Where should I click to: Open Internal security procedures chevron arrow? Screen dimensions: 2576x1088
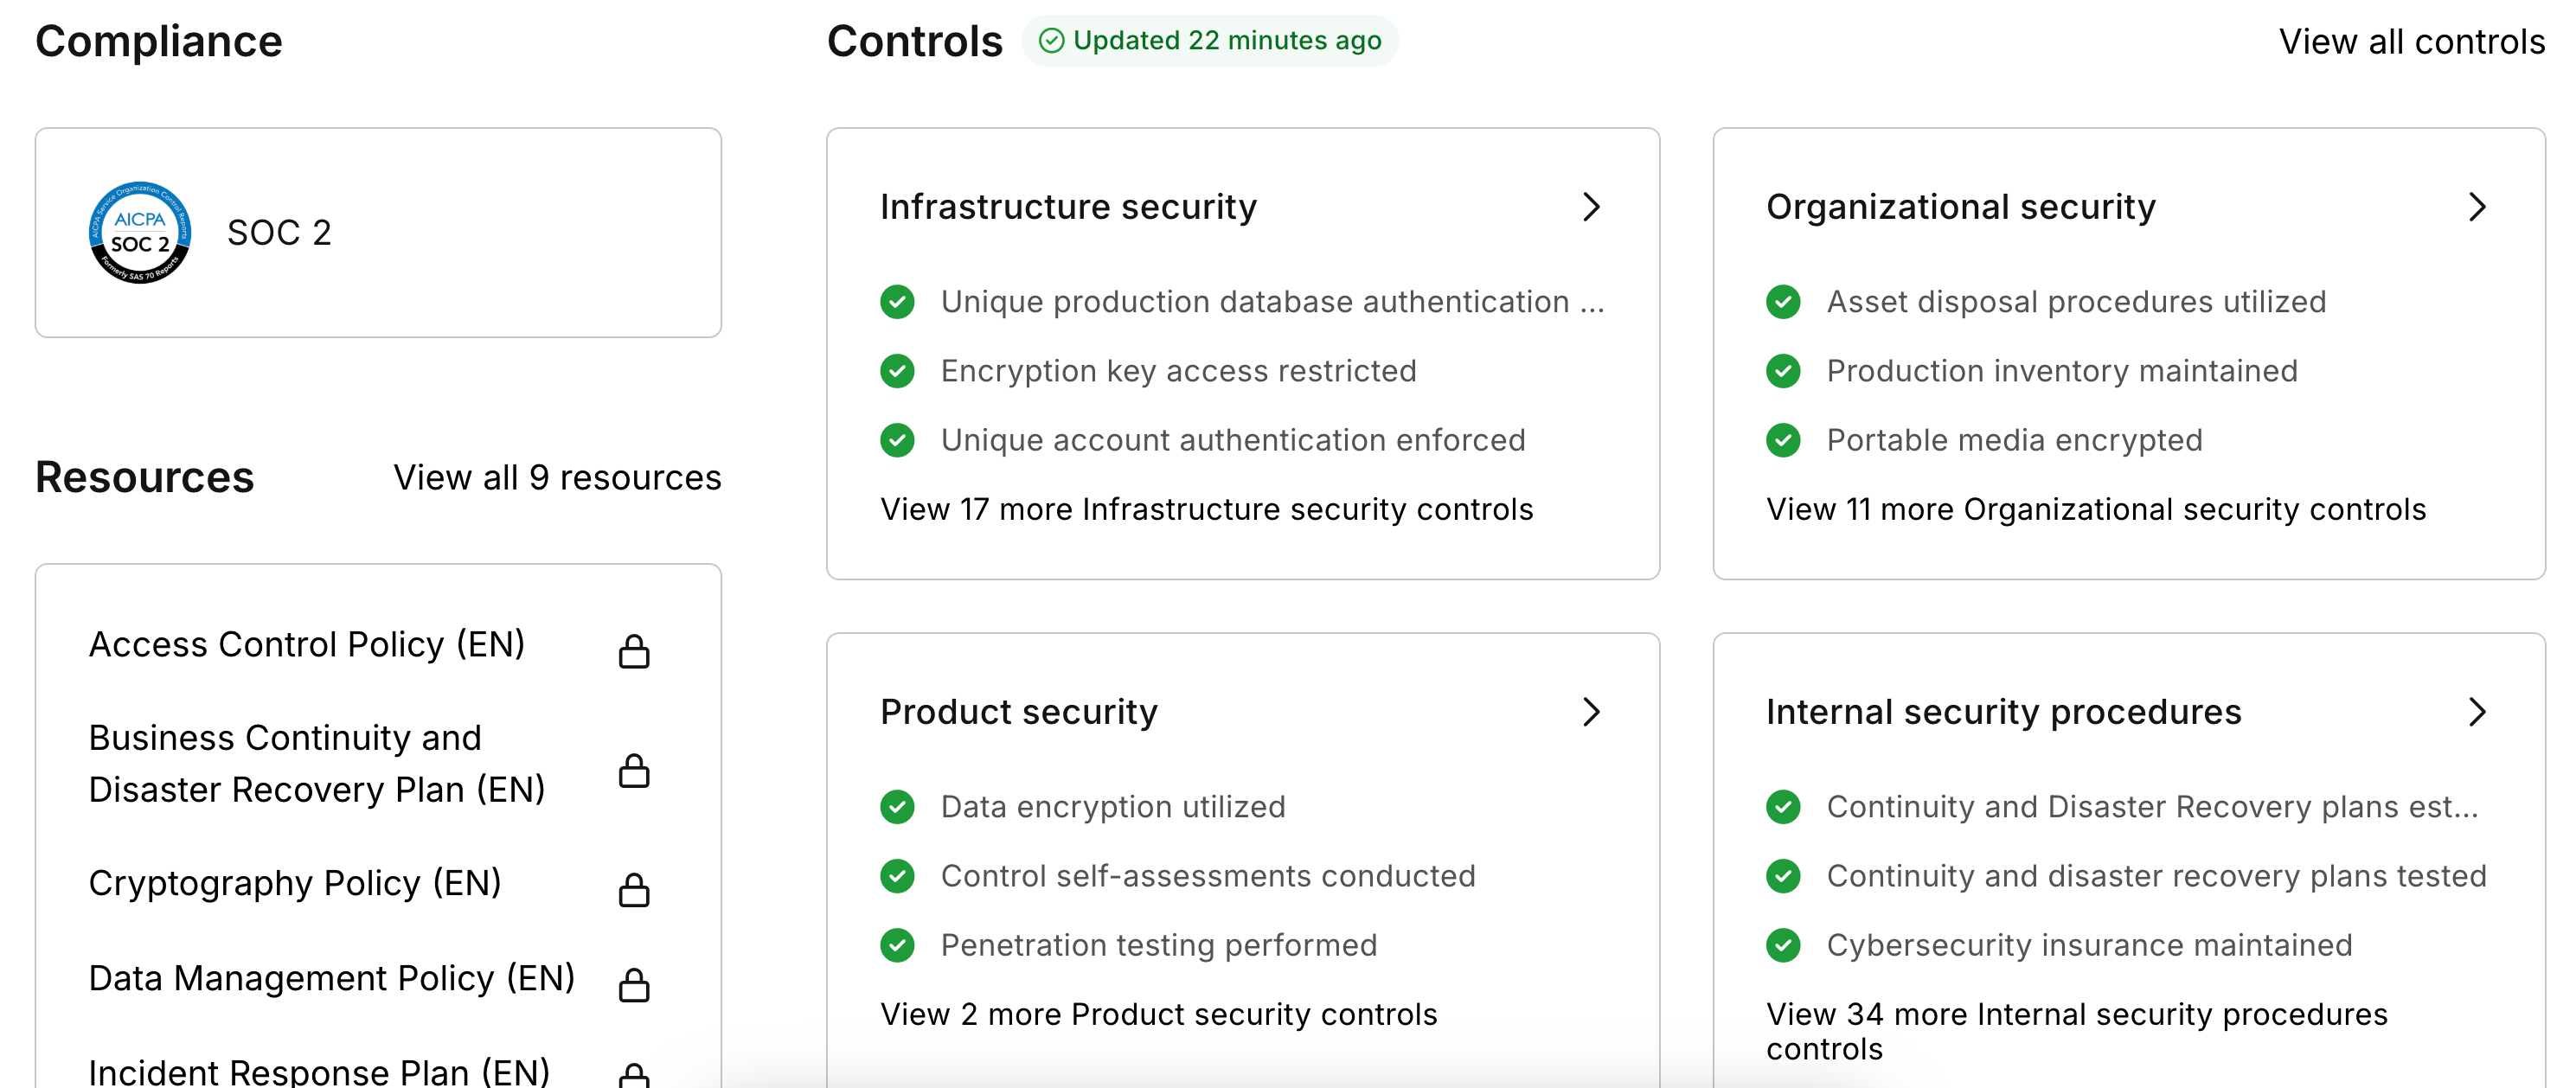point(2477,712)
